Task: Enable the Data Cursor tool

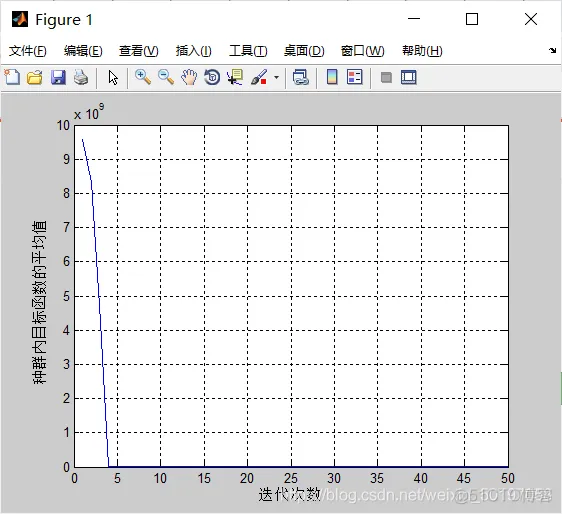Action: pyautogui.click(x=235, y=77)
